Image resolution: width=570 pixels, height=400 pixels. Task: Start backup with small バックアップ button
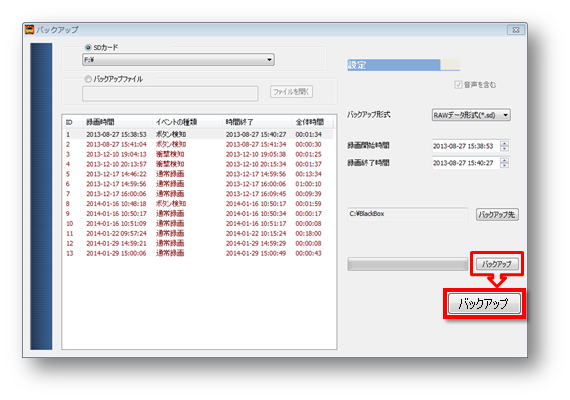pos(497,264)
